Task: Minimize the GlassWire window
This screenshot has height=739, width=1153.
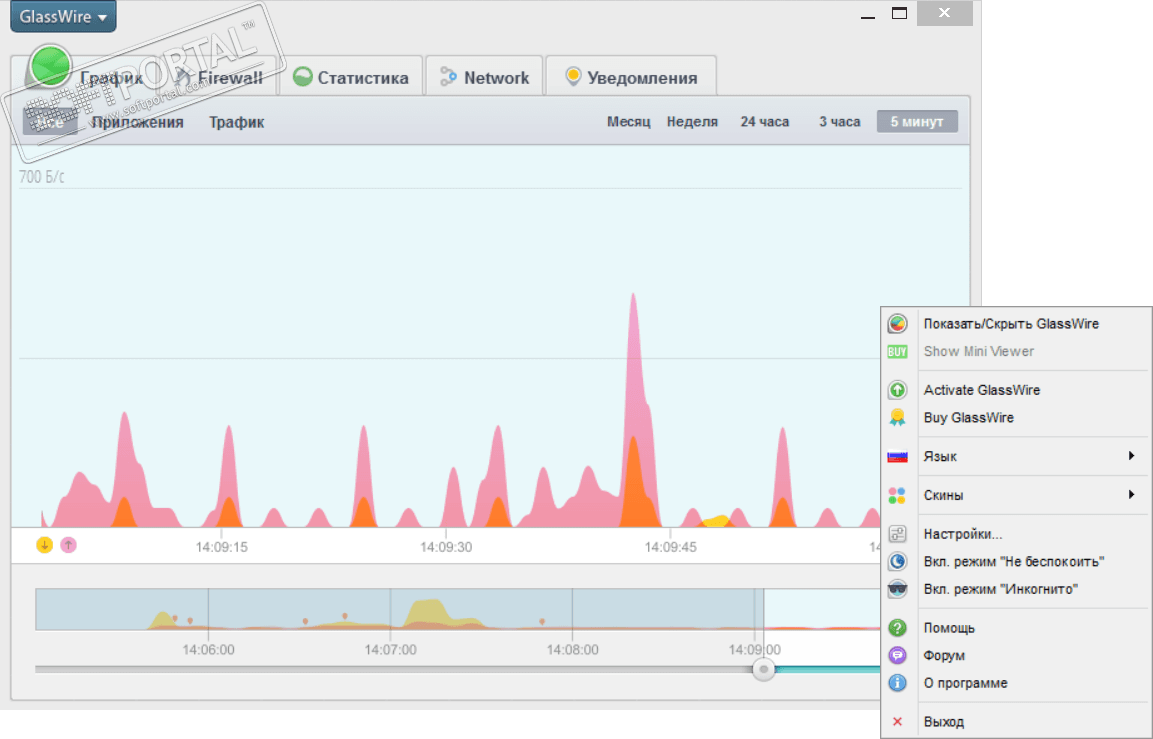Action: [868, 14]
